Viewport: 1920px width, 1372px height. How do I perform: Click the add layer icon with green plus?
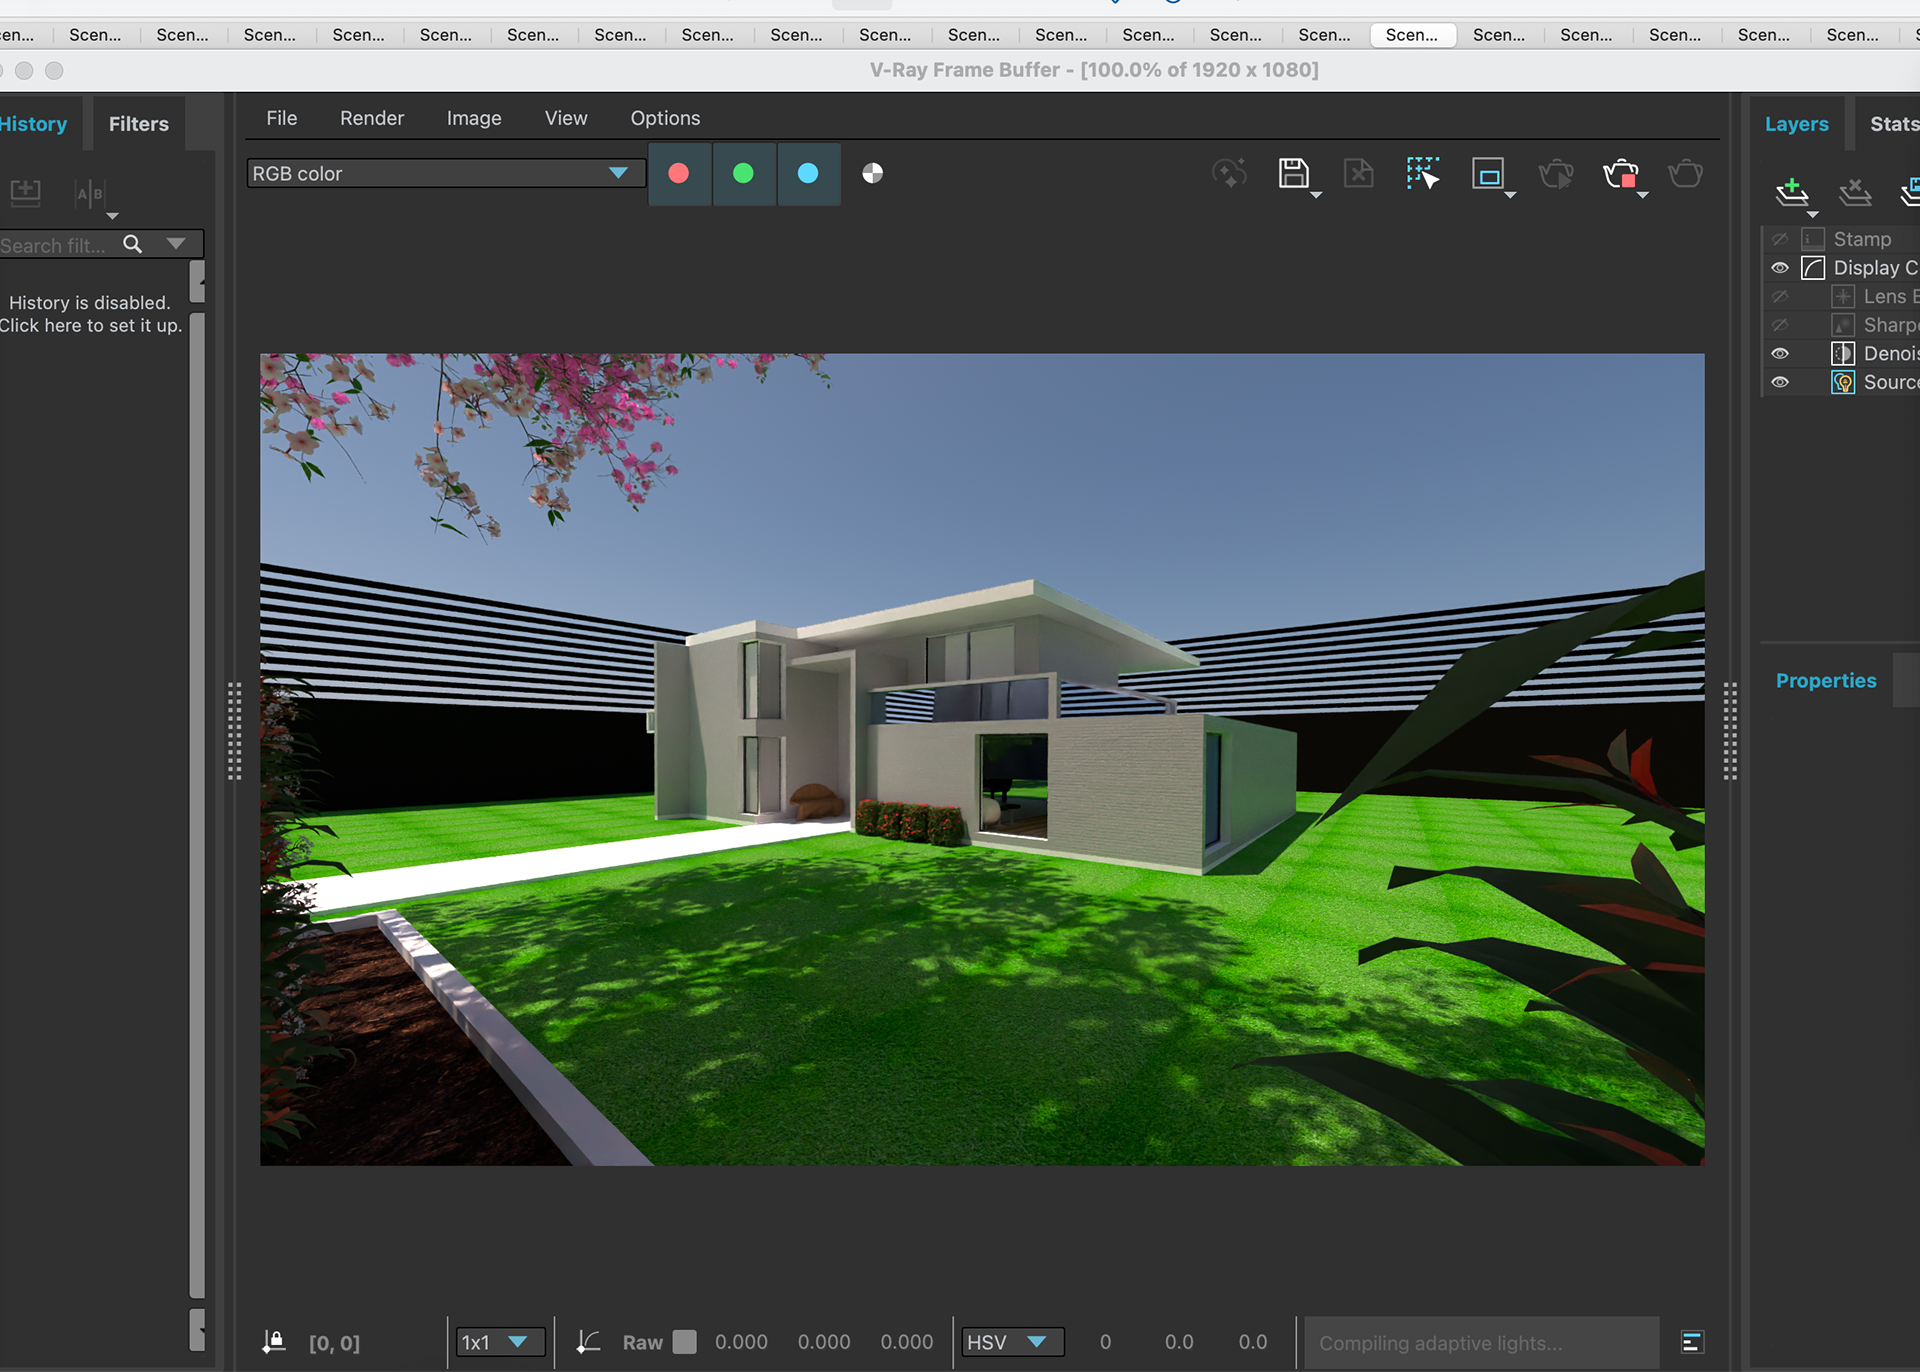[x=1791, y=191]
